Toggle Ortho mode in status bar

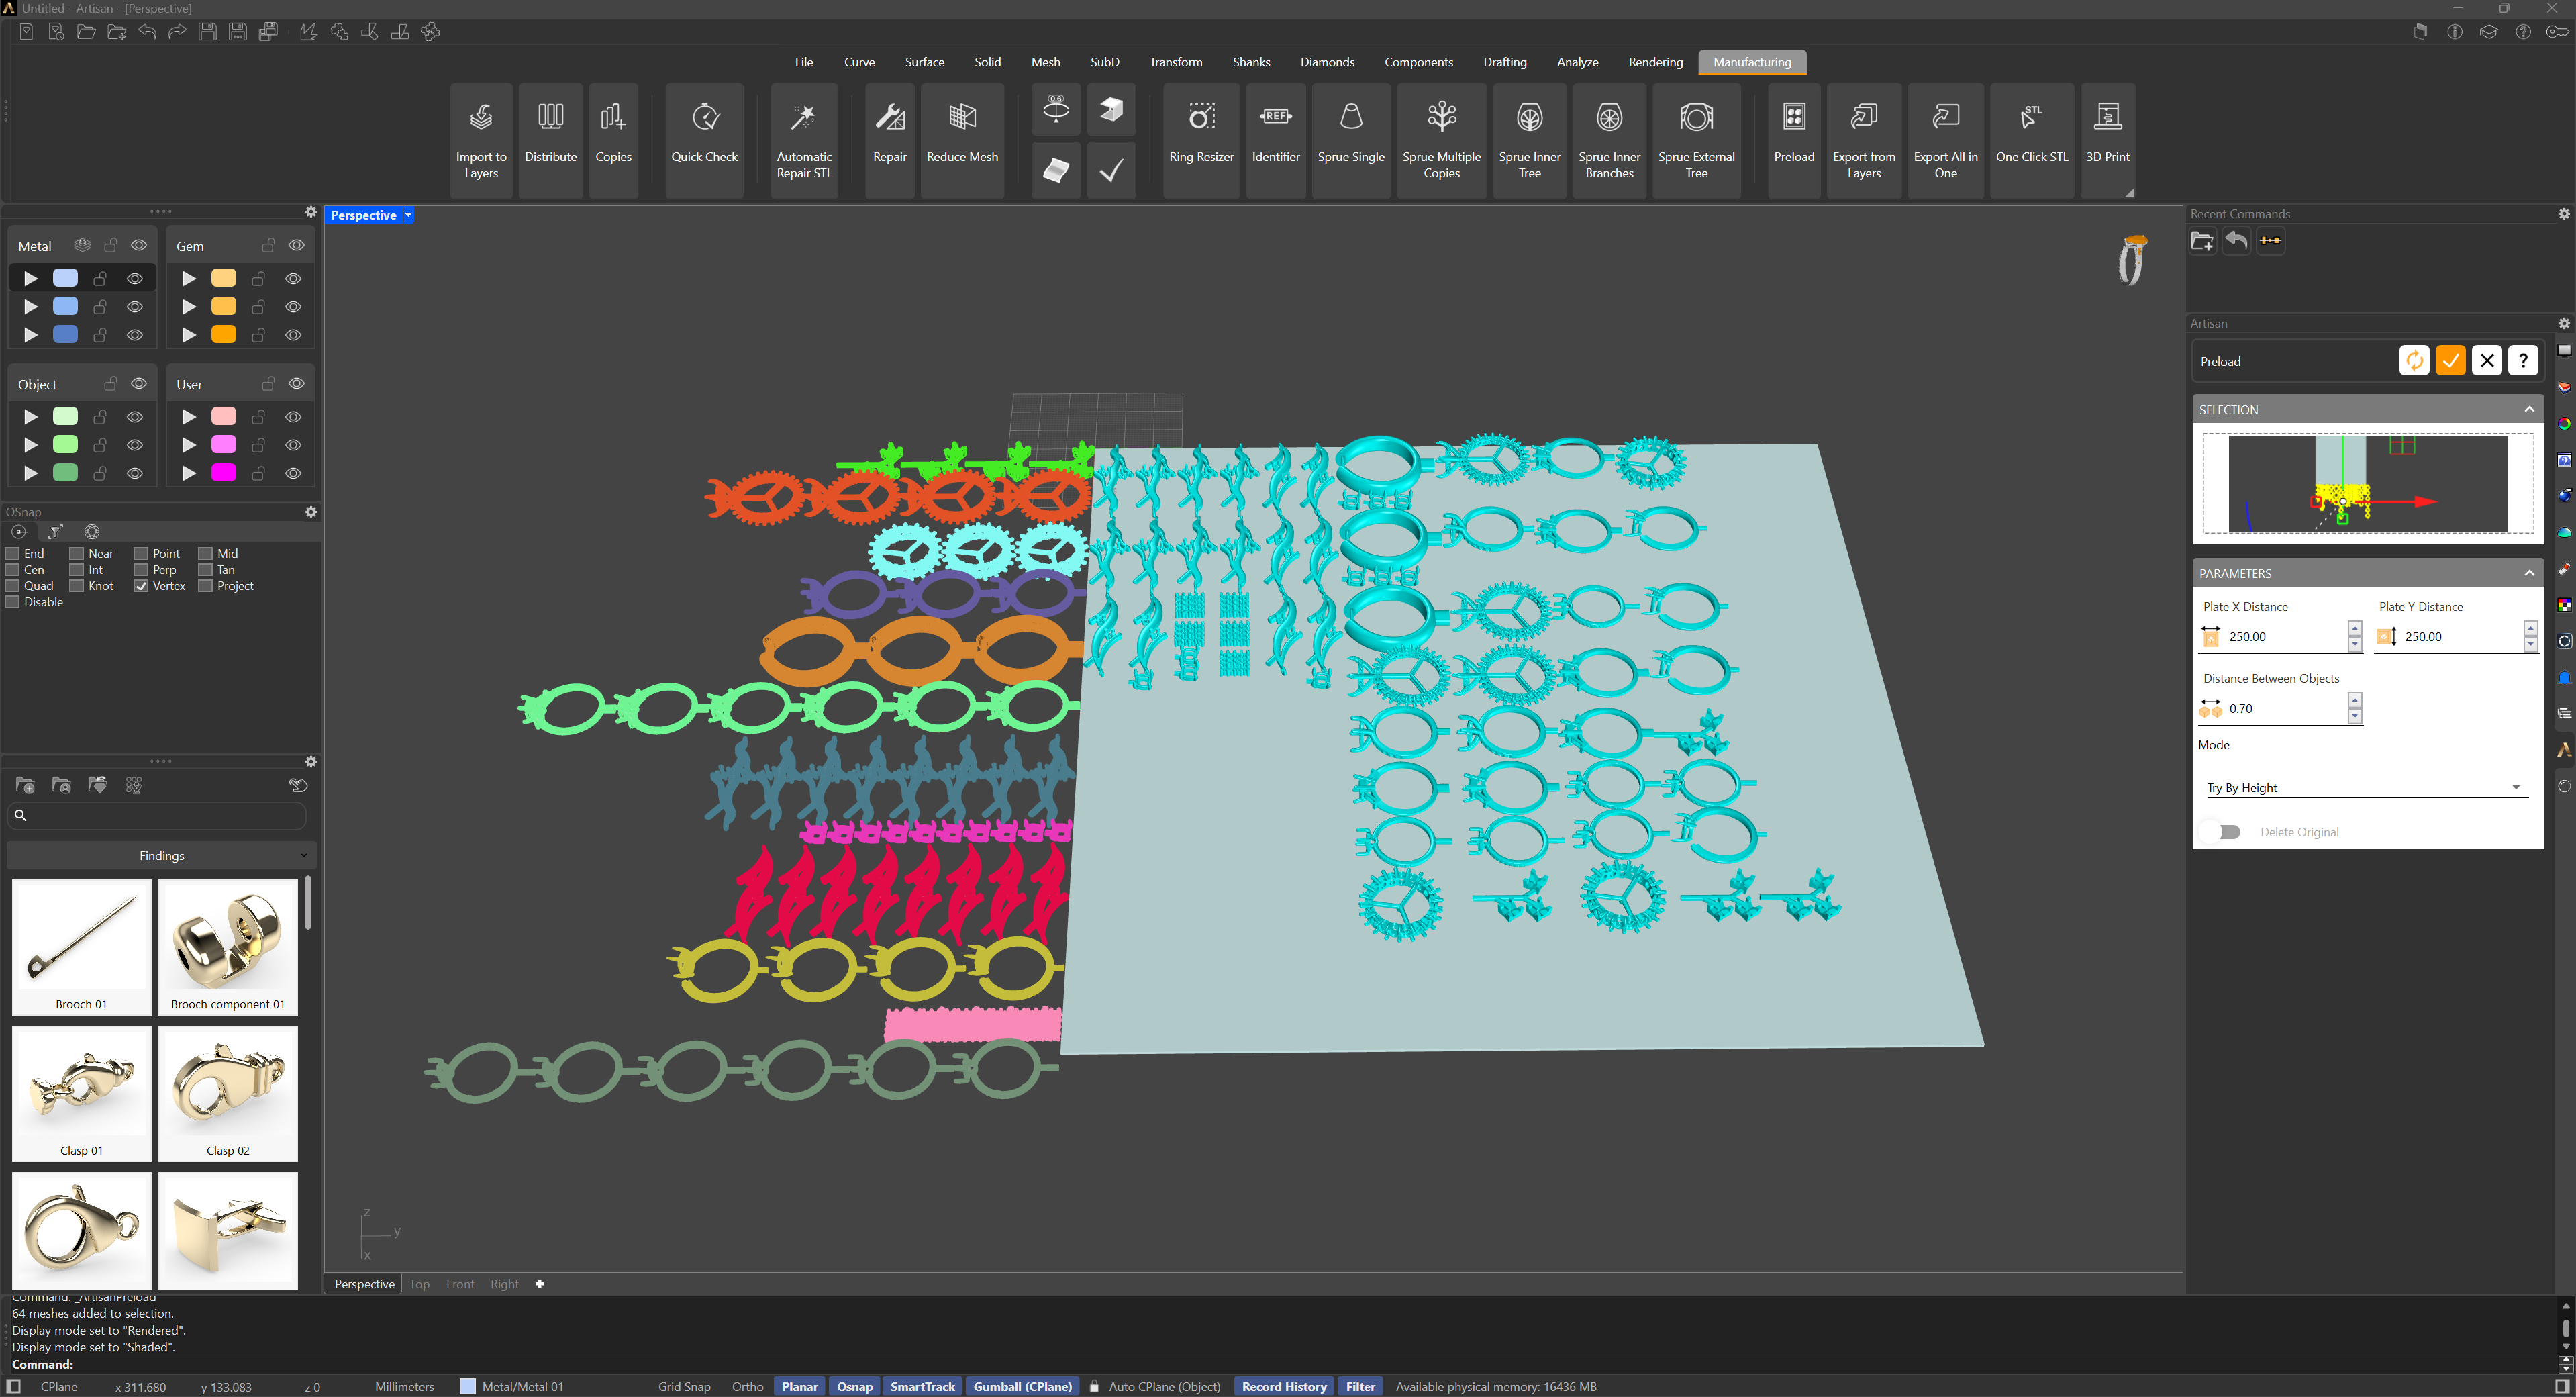tap(747, 1386)
